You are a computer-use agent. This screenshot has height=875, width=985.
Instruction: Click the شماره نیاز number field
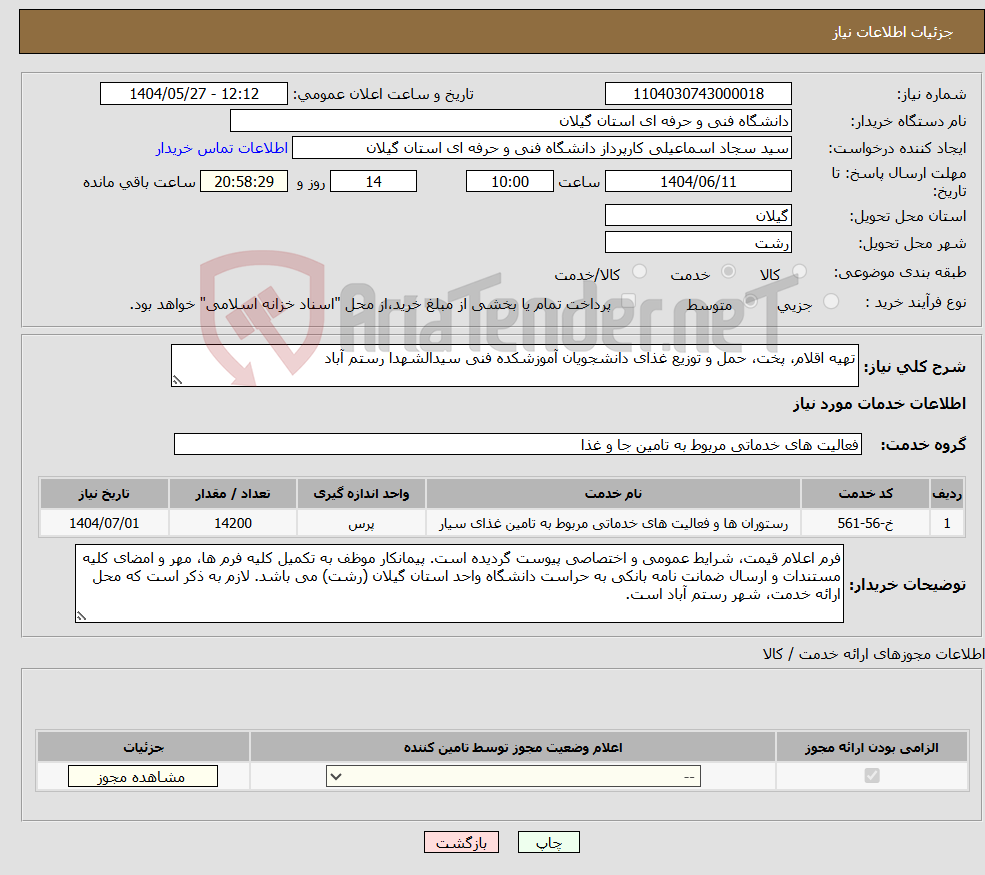click(698, 93)
